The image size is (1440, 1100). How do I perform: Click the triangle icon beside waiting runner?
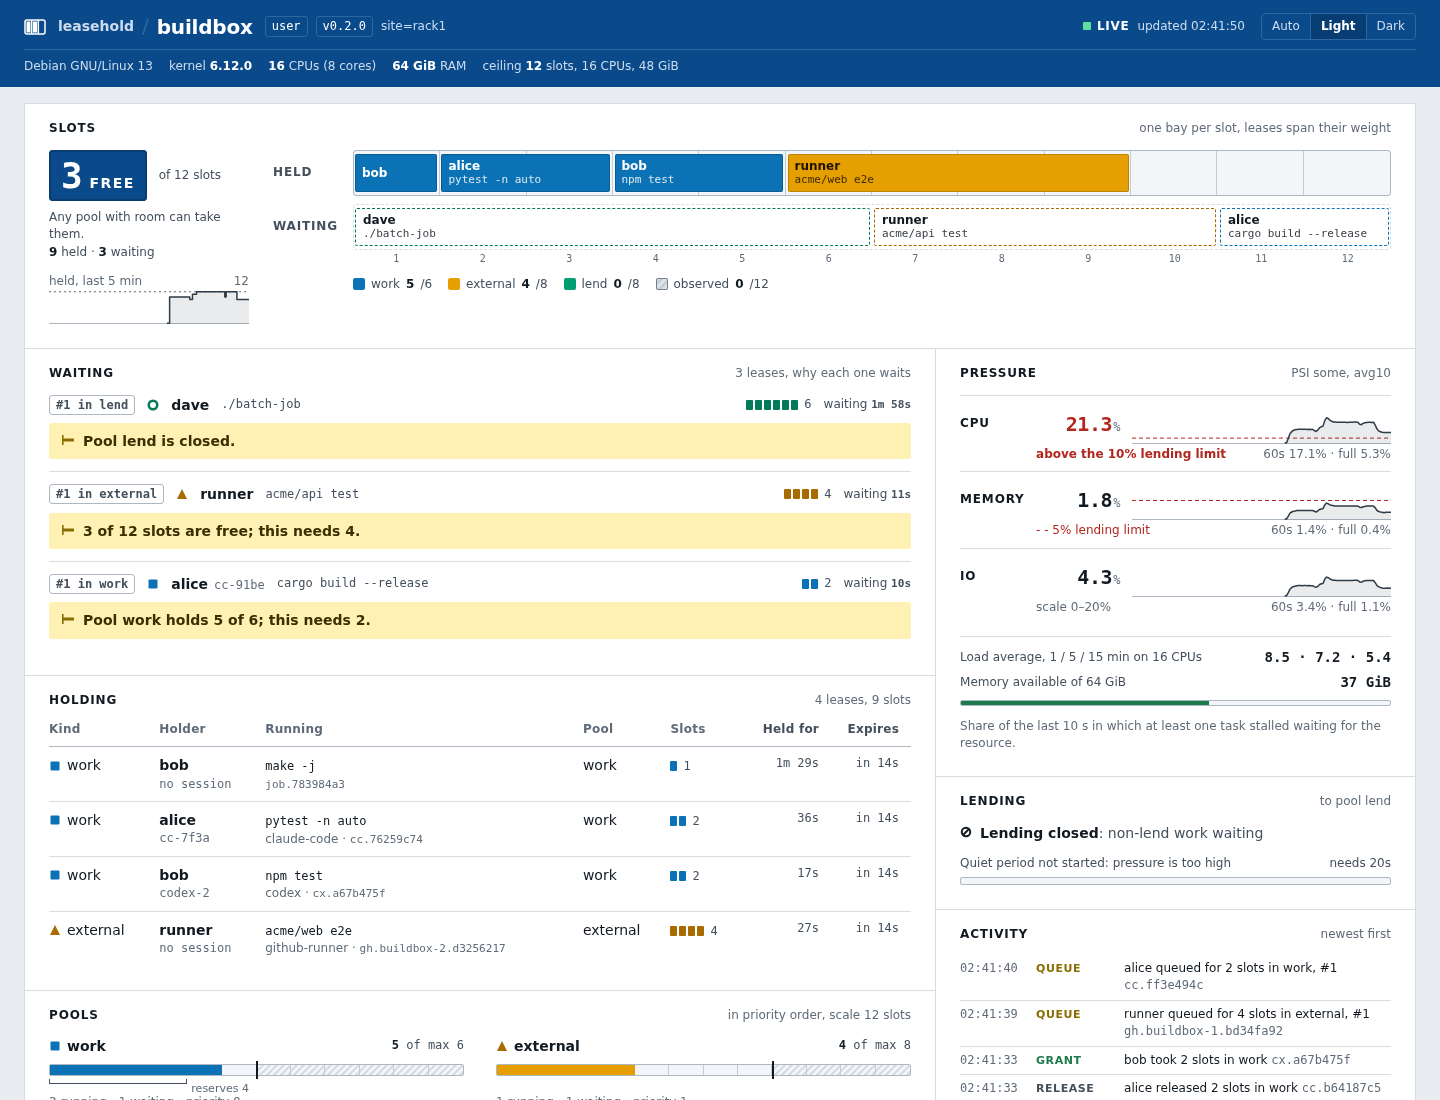[182, 494]
